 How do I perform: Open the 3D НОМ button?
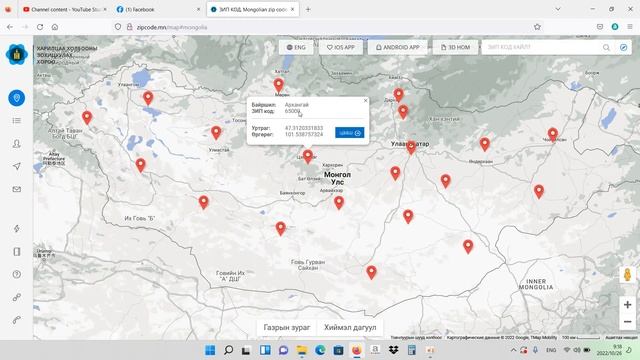456,47
